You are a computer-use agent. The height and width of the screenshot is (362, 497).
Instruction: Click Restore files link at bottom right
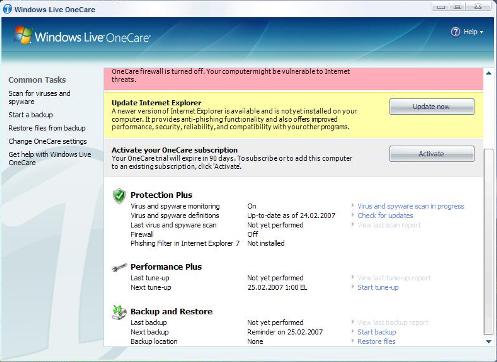coord(376,341)
